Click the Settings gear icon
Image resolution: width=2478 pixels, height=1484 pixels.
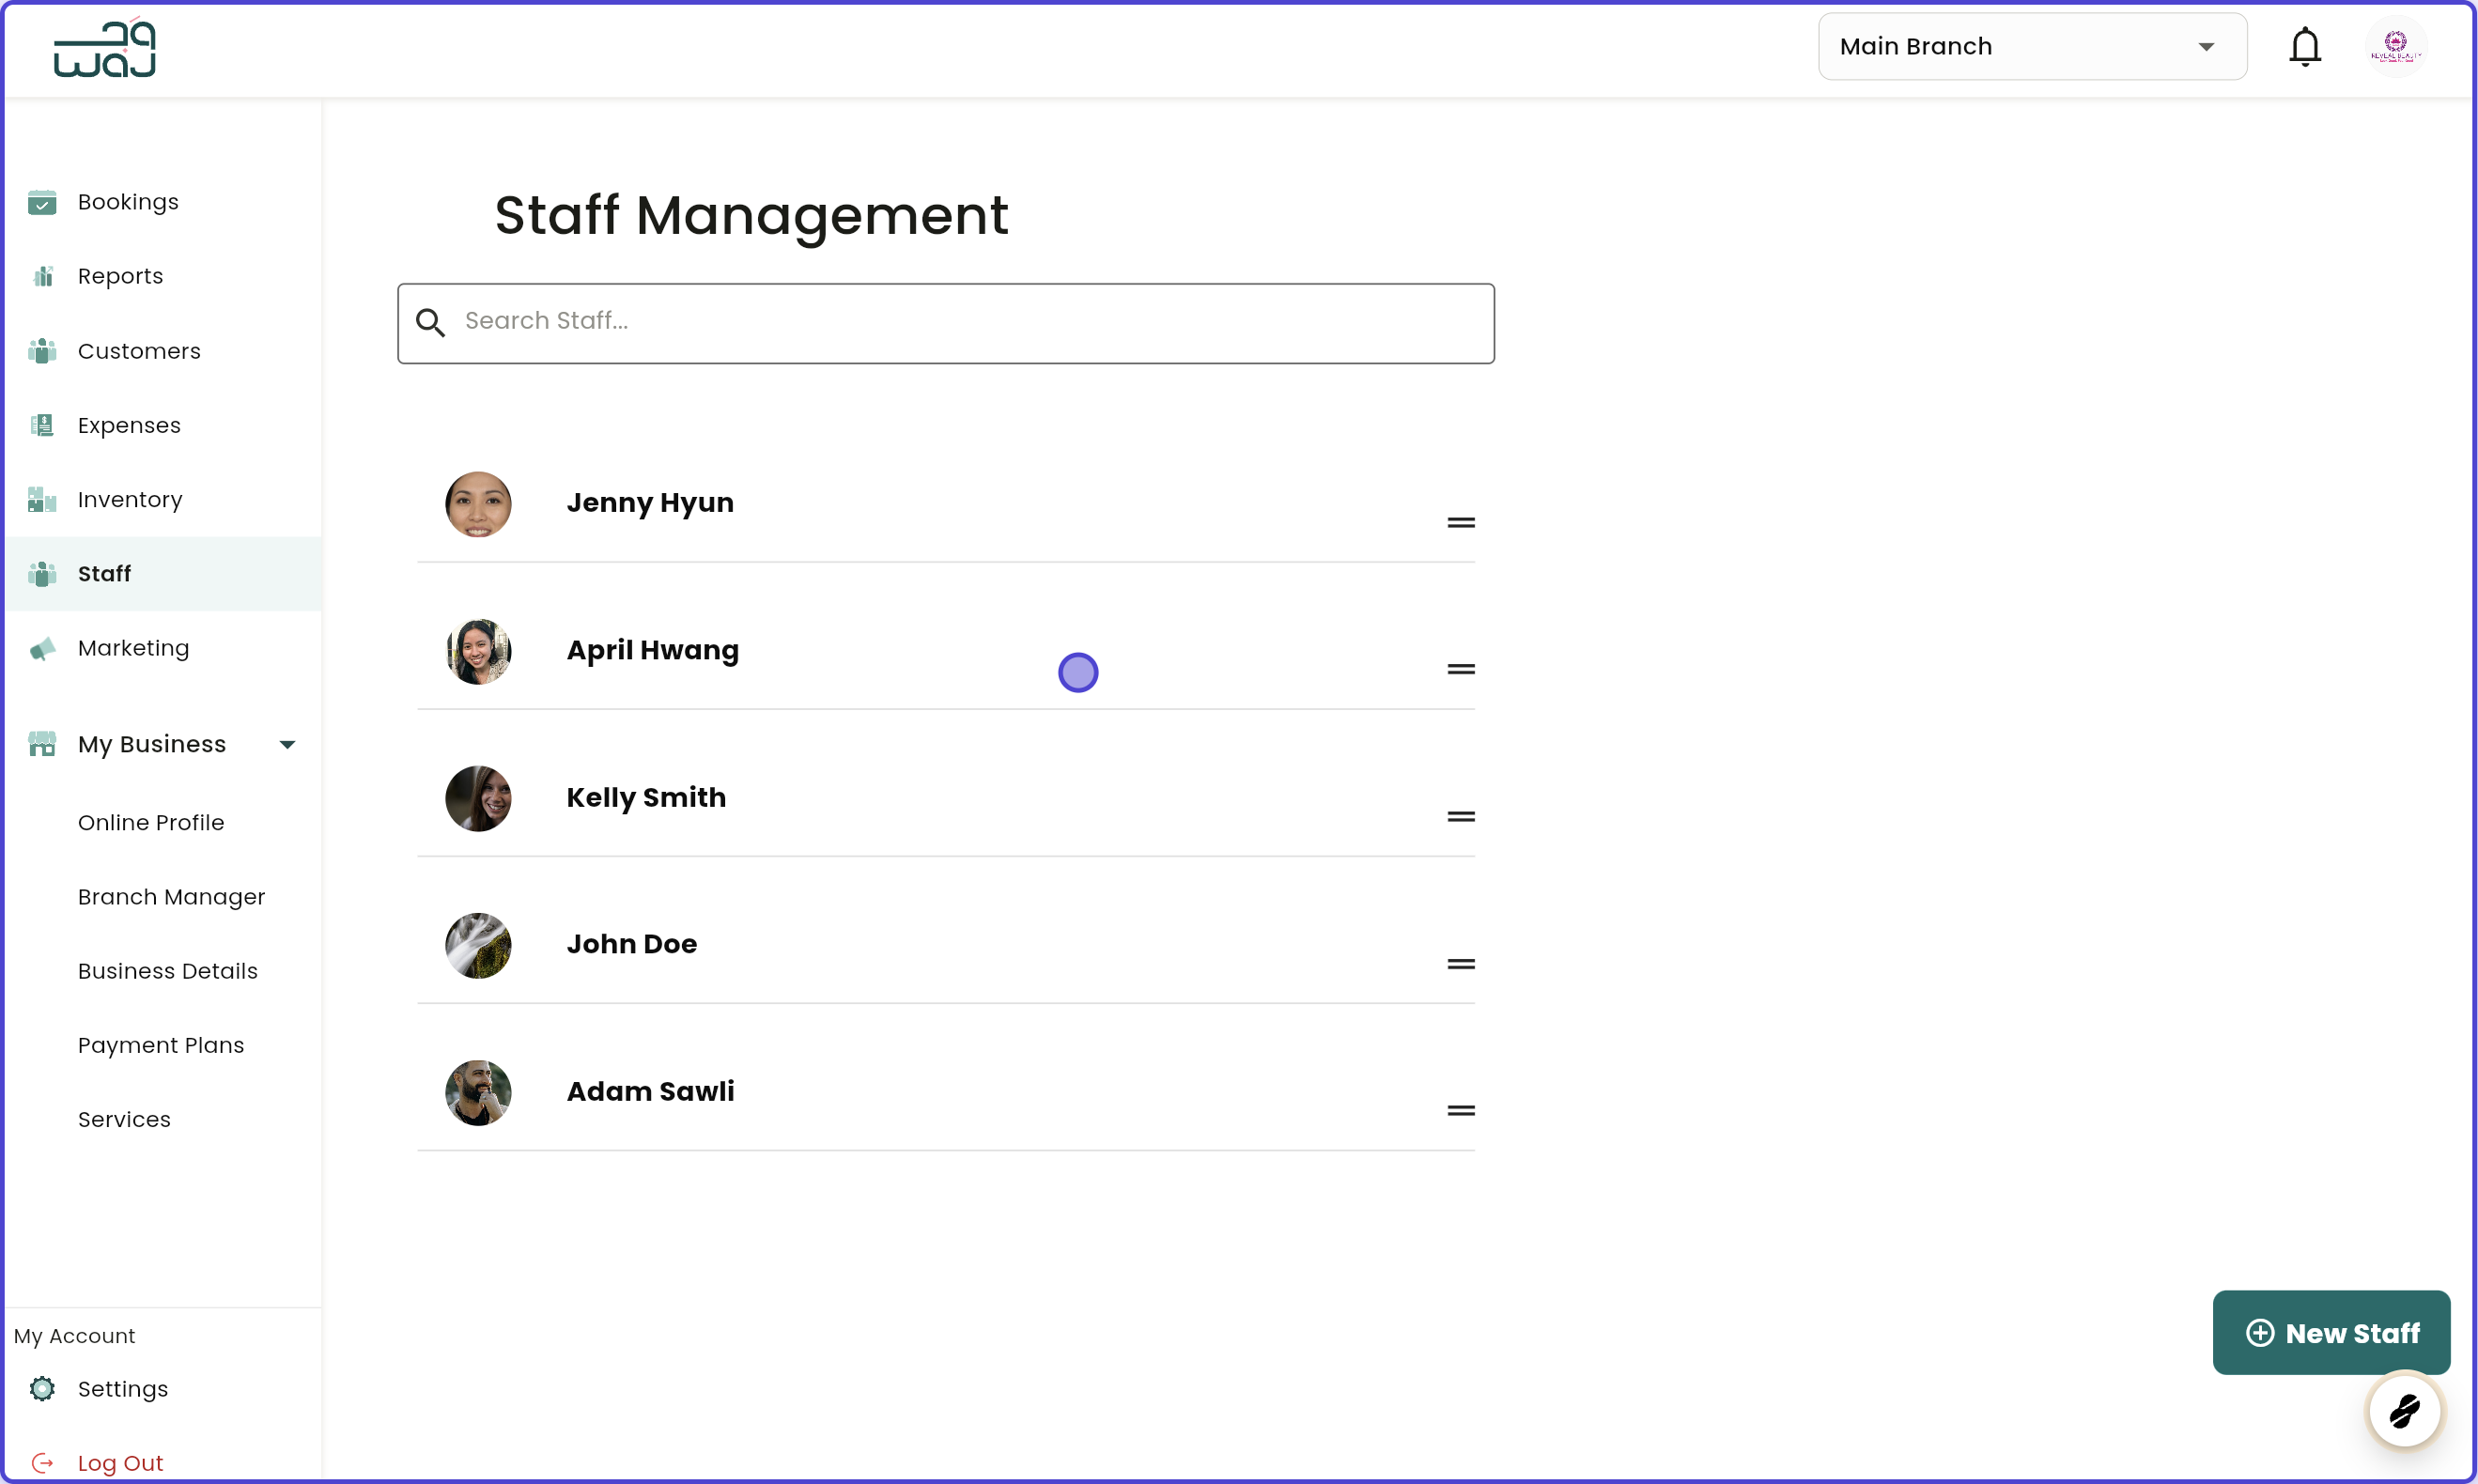[x=42, y=1389]
